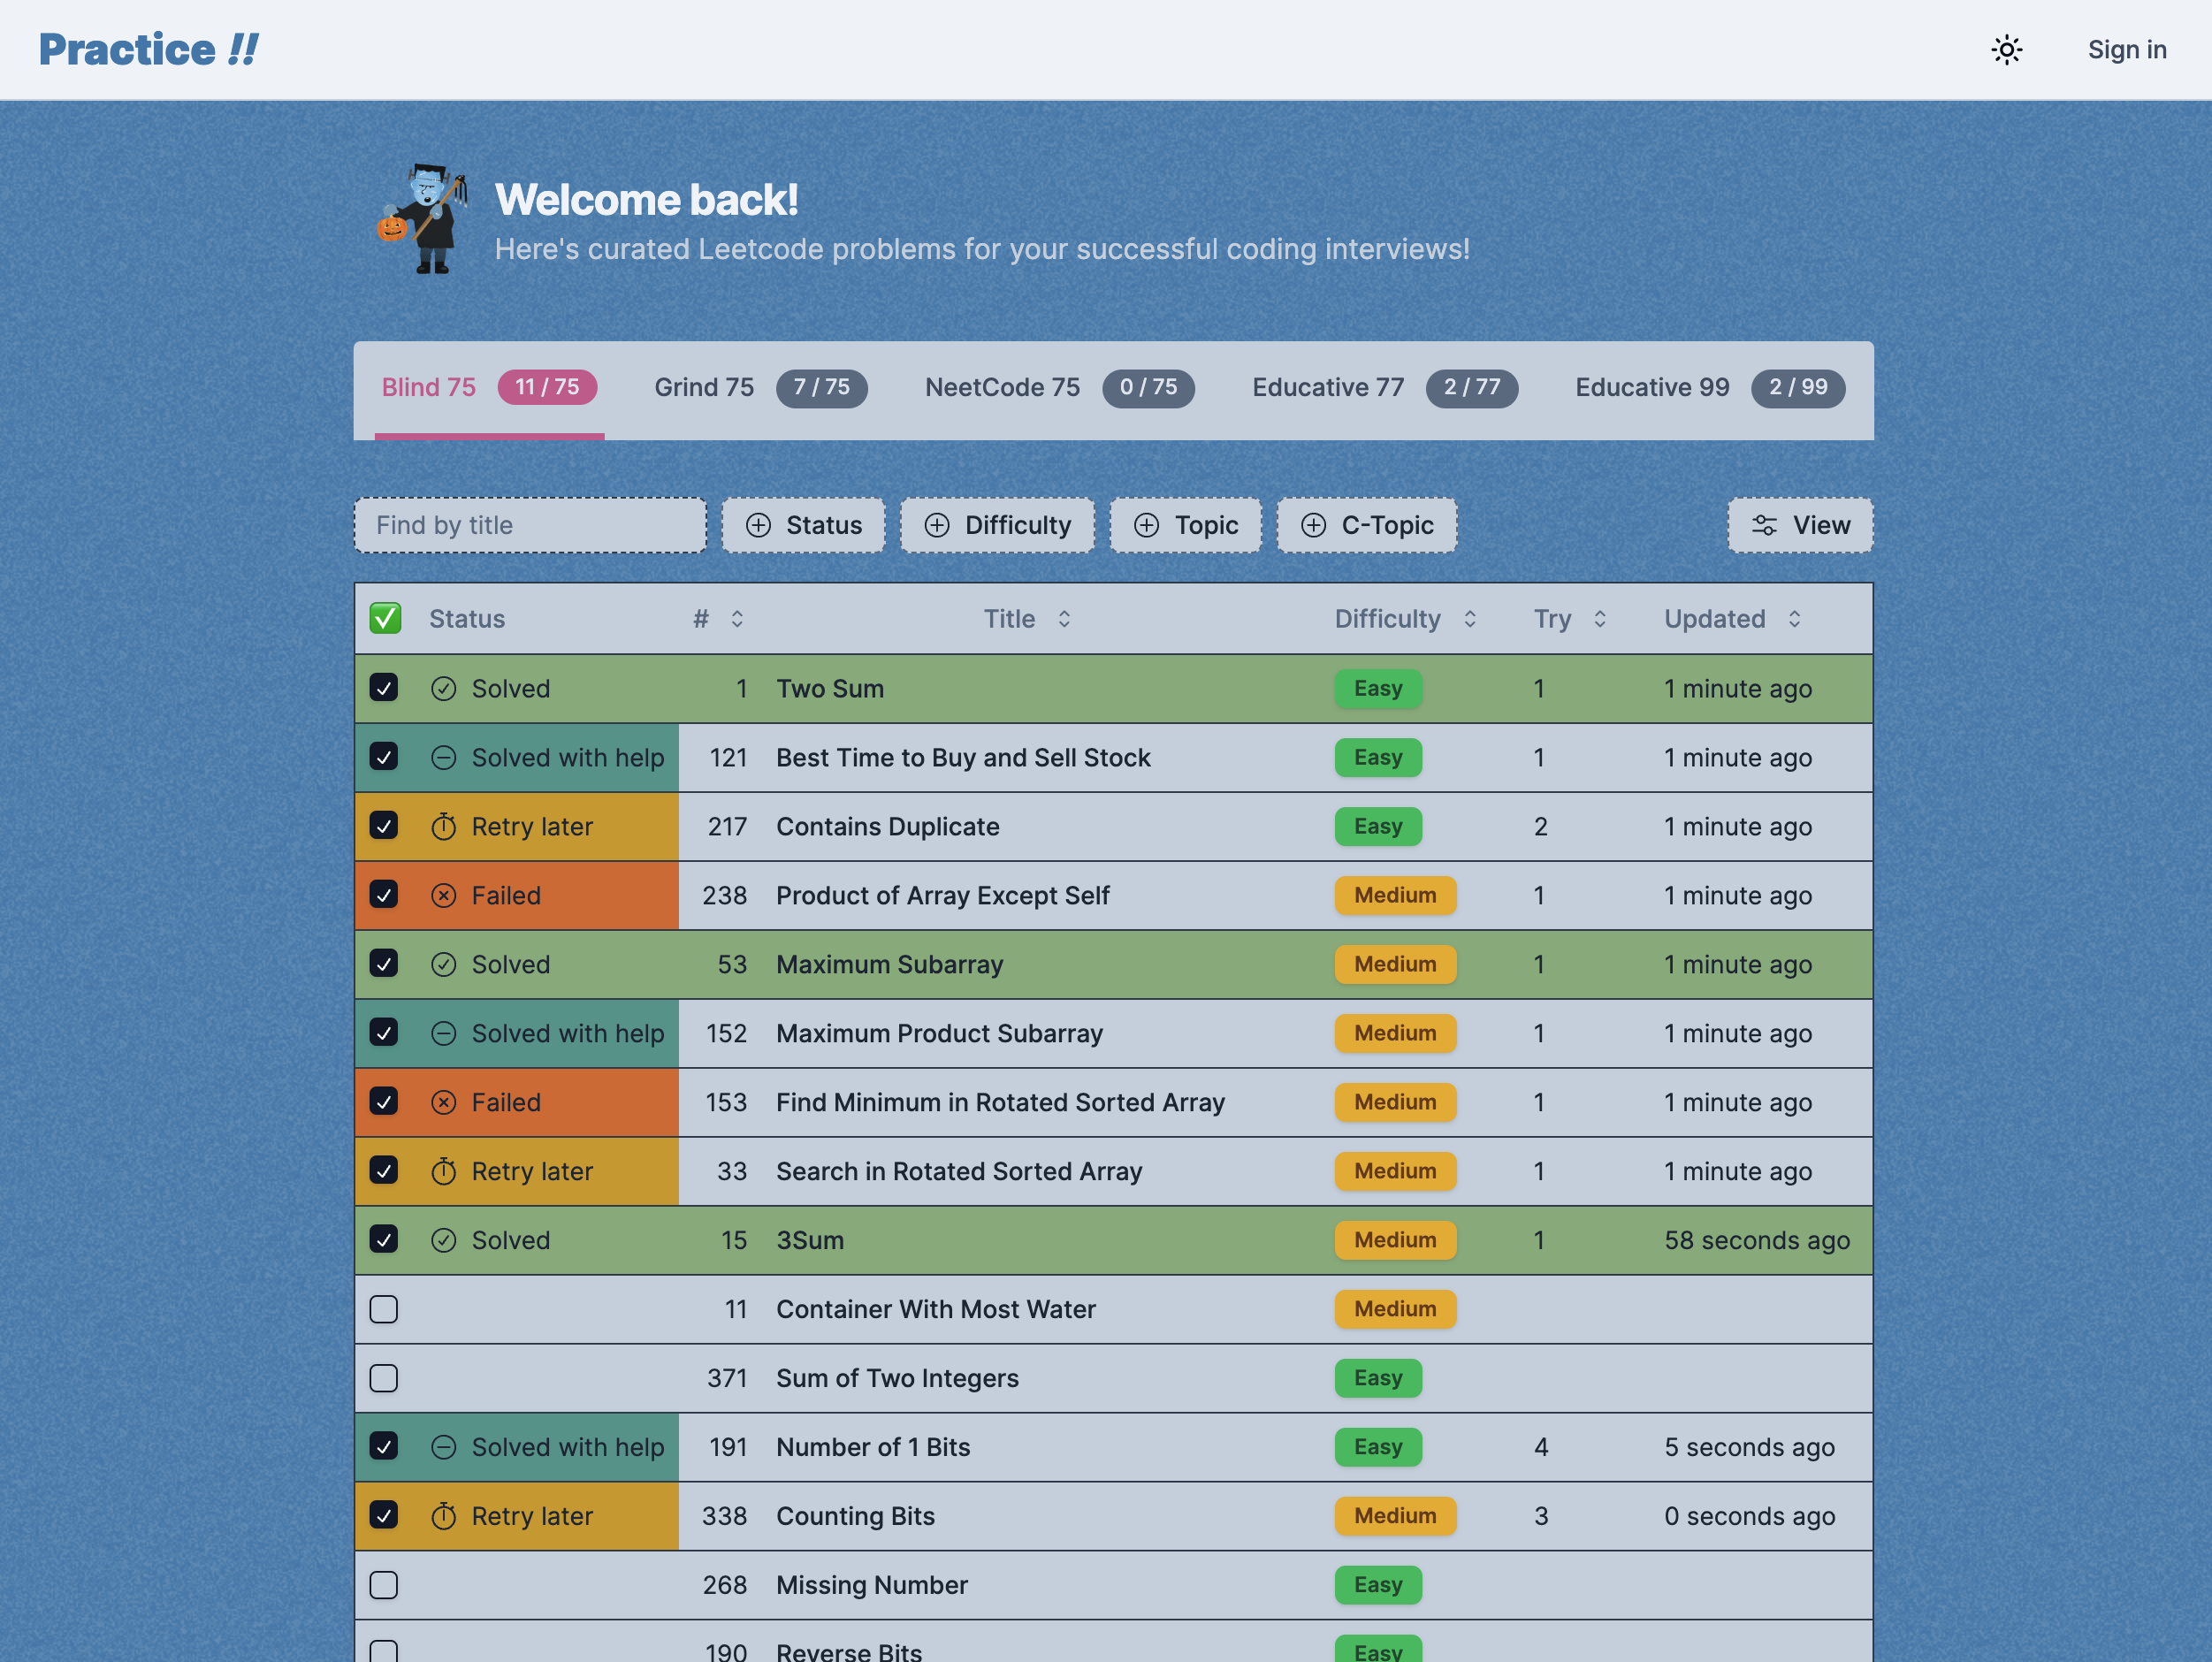
Task: Sort by Updated column arrows
Action: coord(1794,619)
